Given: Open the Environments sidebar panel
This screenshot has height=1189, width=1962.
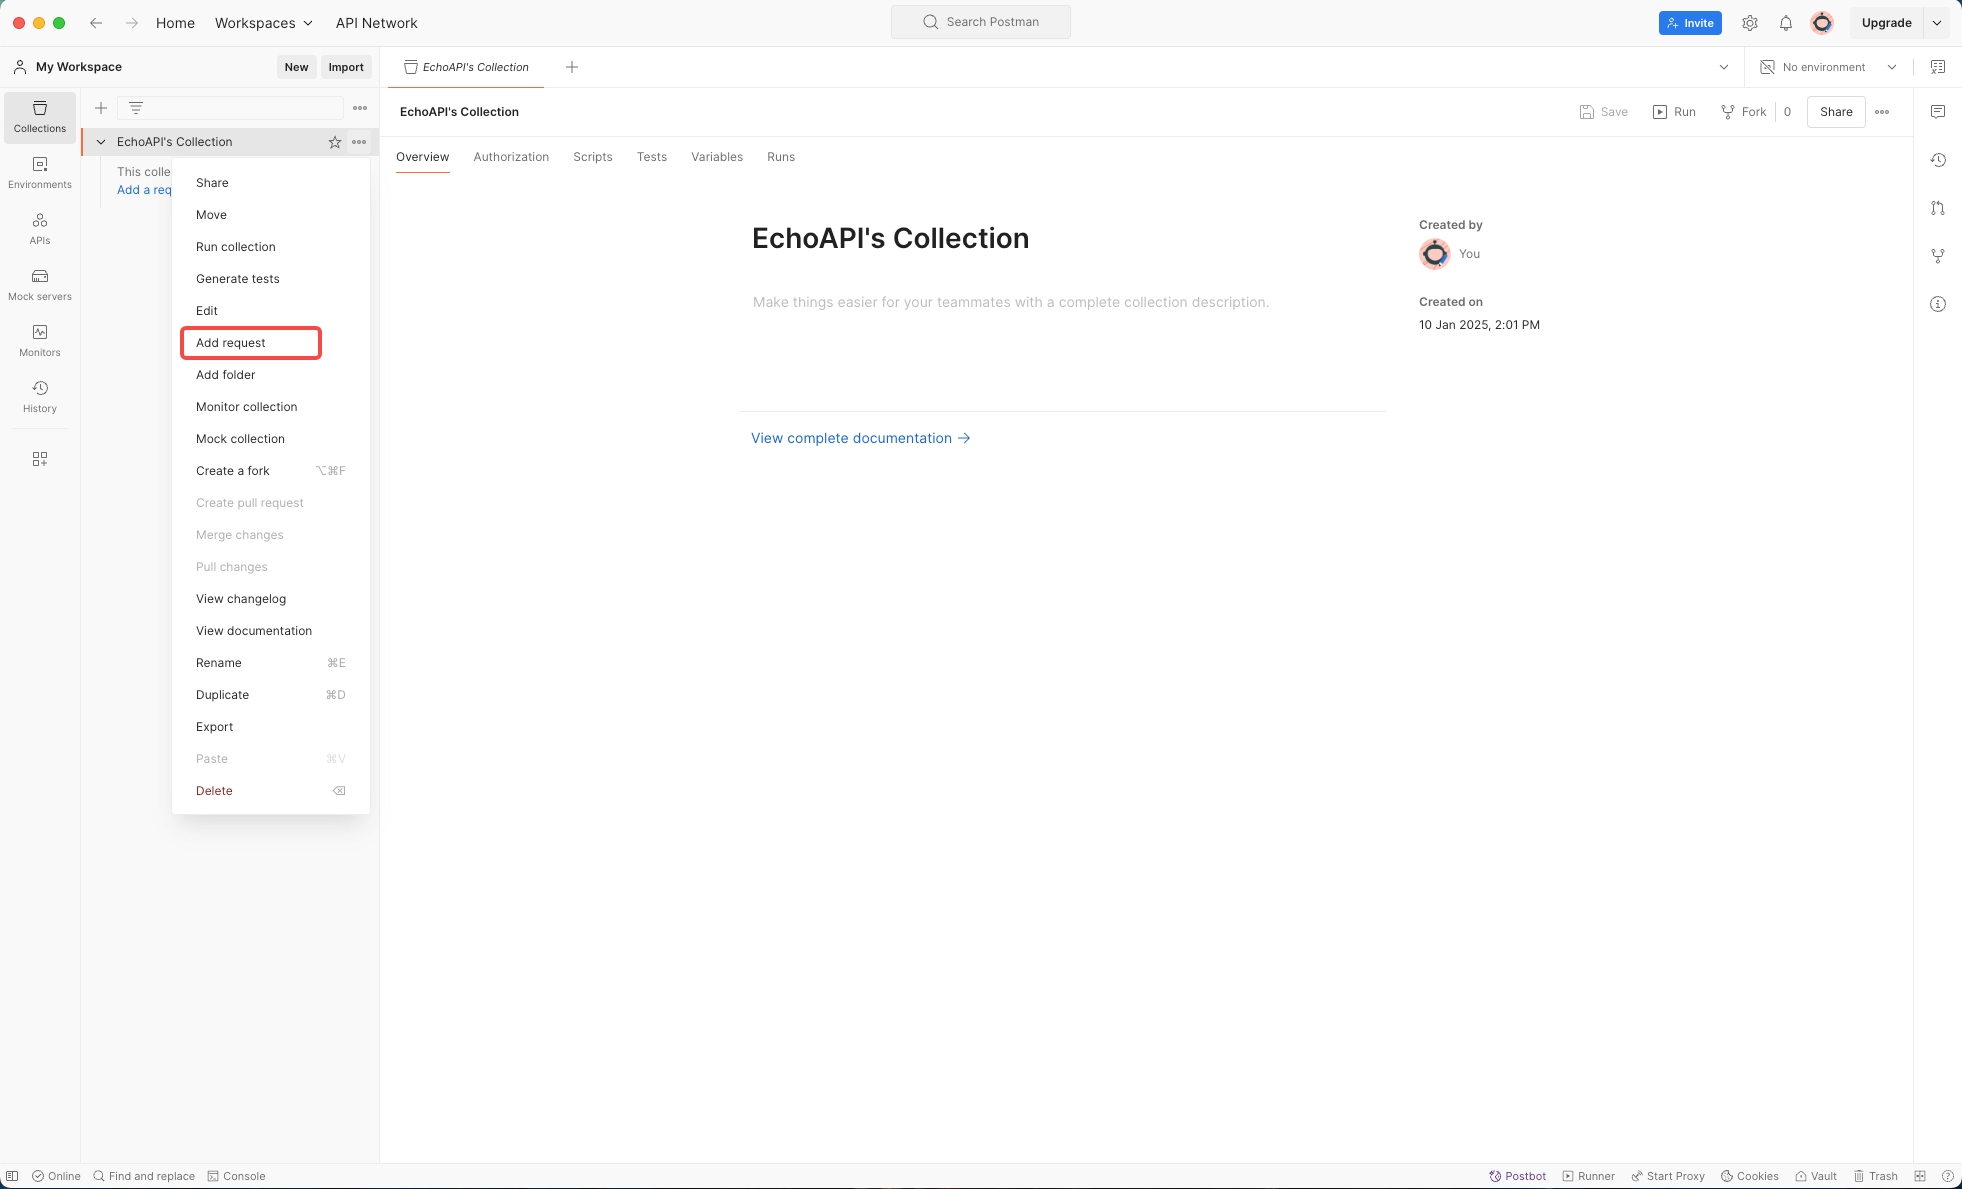Looking at the screenshot, I should click(x=40, y=173).
